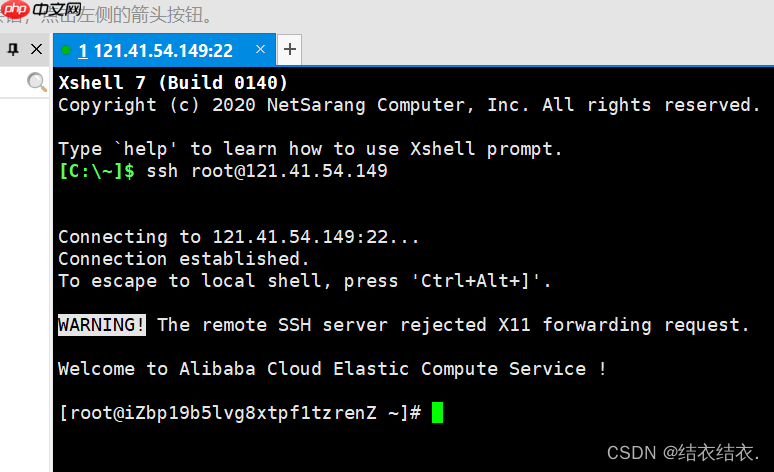Click the Xshell 7 (Build 0140) heading

[173, 82]
